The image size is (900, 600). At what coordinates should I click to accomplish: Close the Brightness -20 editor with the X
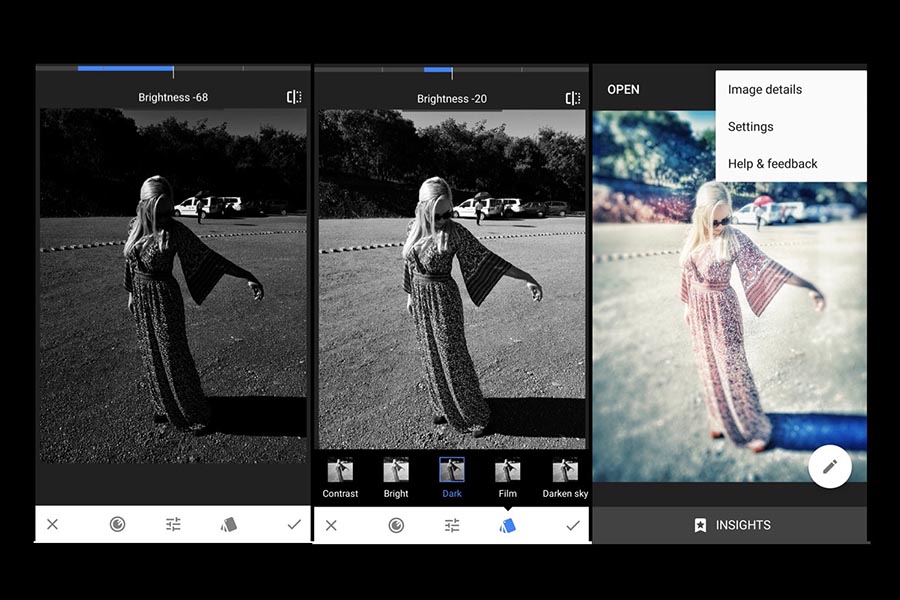tap(331, 525)
